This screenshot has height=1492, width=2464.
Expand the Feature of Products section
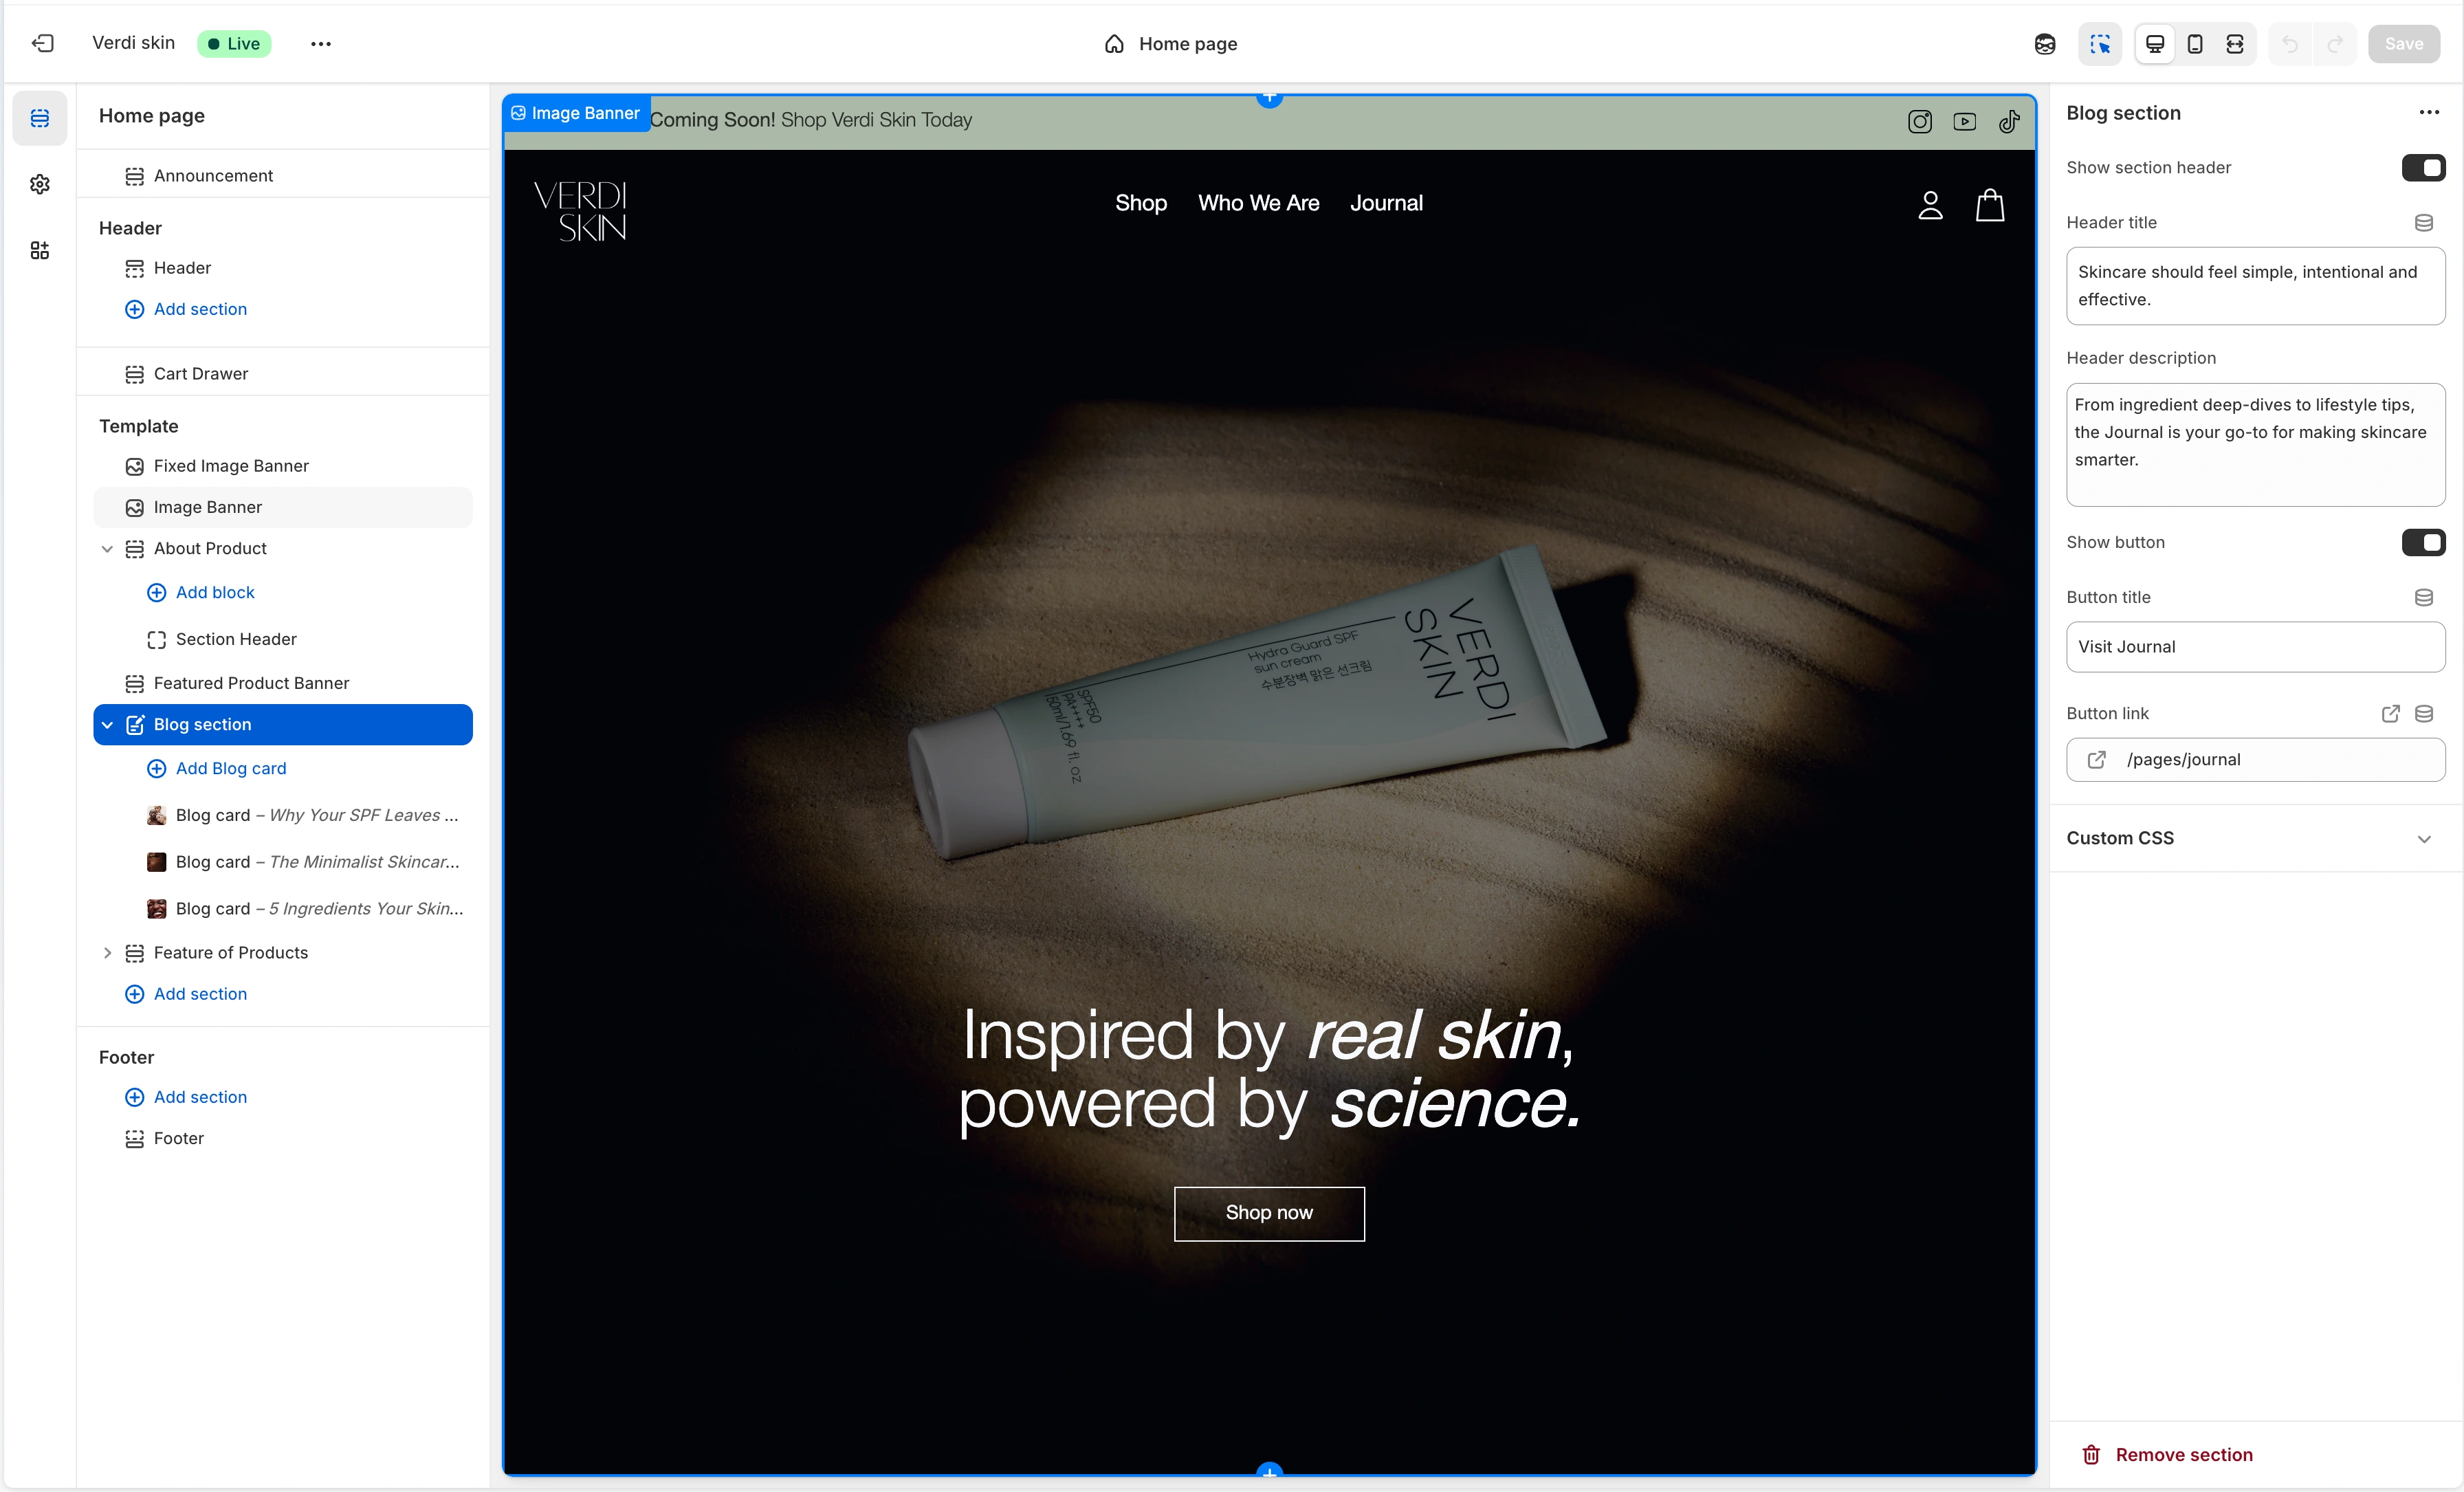pyautogui.click(x=107, y=952)
